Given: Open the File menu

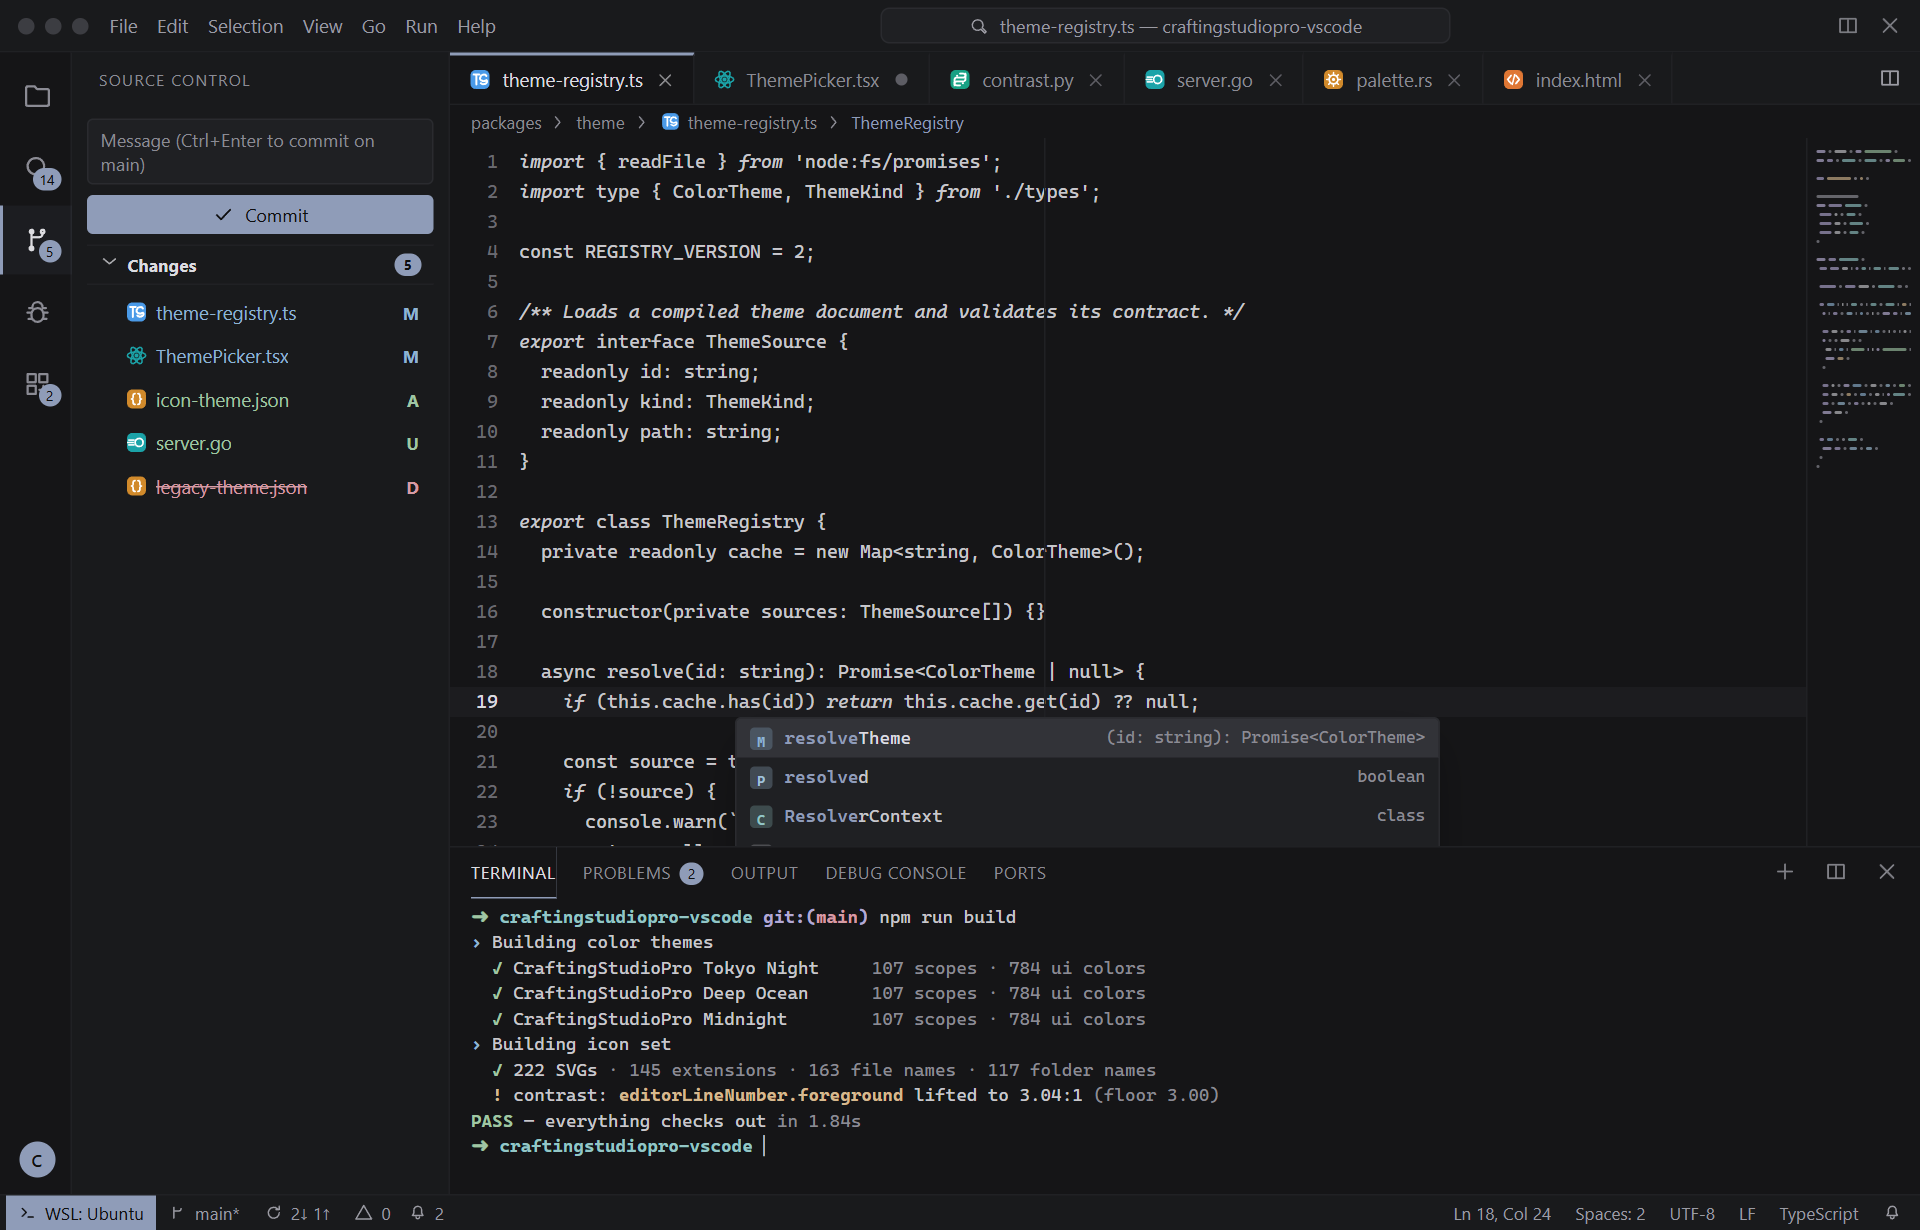Looking at the screenshot, I should pos(123,26).
